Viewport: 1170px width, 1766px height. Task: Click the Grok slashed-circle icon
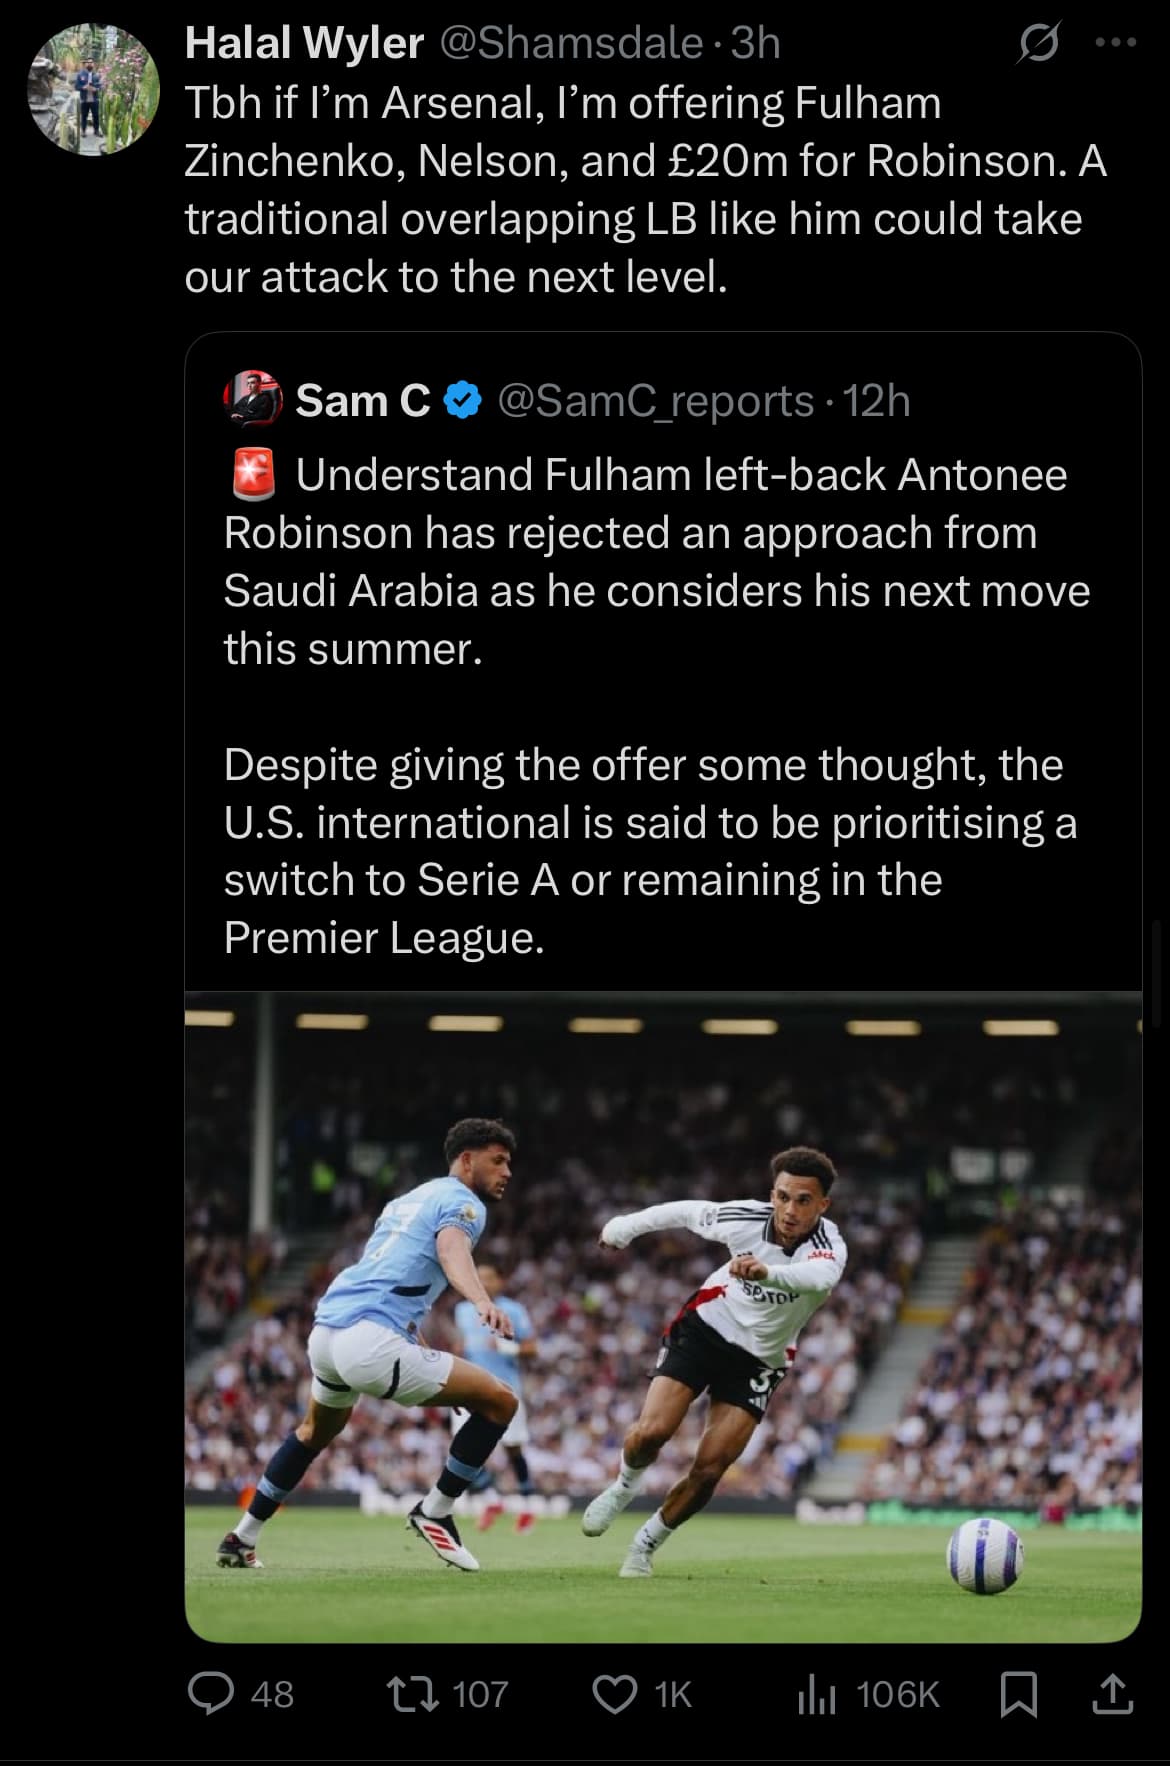pyautogui.click(x=1038, y=44)
